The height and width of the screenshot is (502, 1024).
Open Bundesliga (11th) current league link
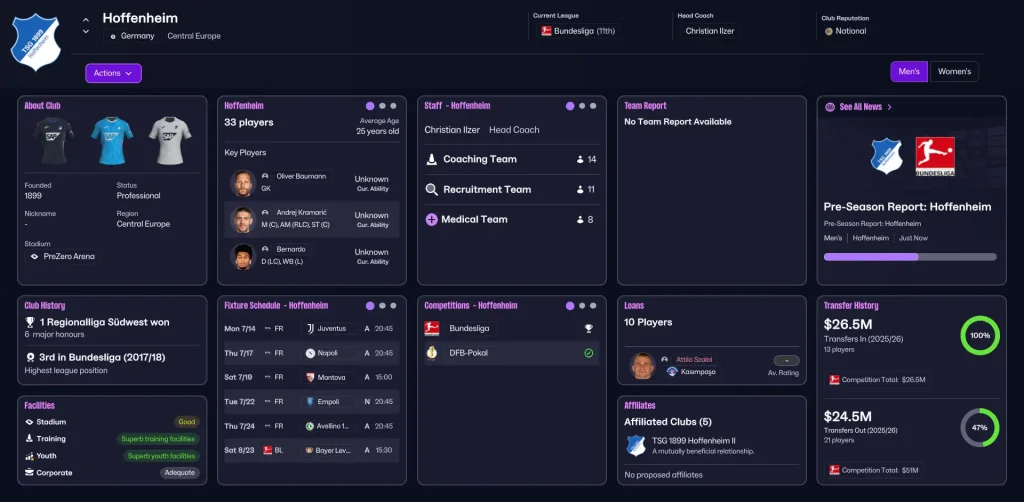point(579,31)
